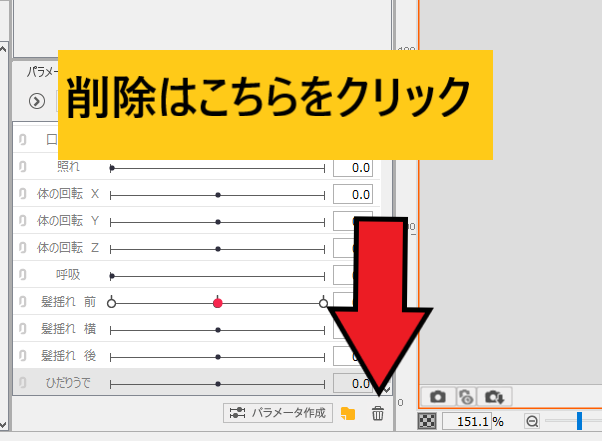This screenshot has height=441, width=602.
Task: Click the 体の回転 X value field
Action: point(353,195)
